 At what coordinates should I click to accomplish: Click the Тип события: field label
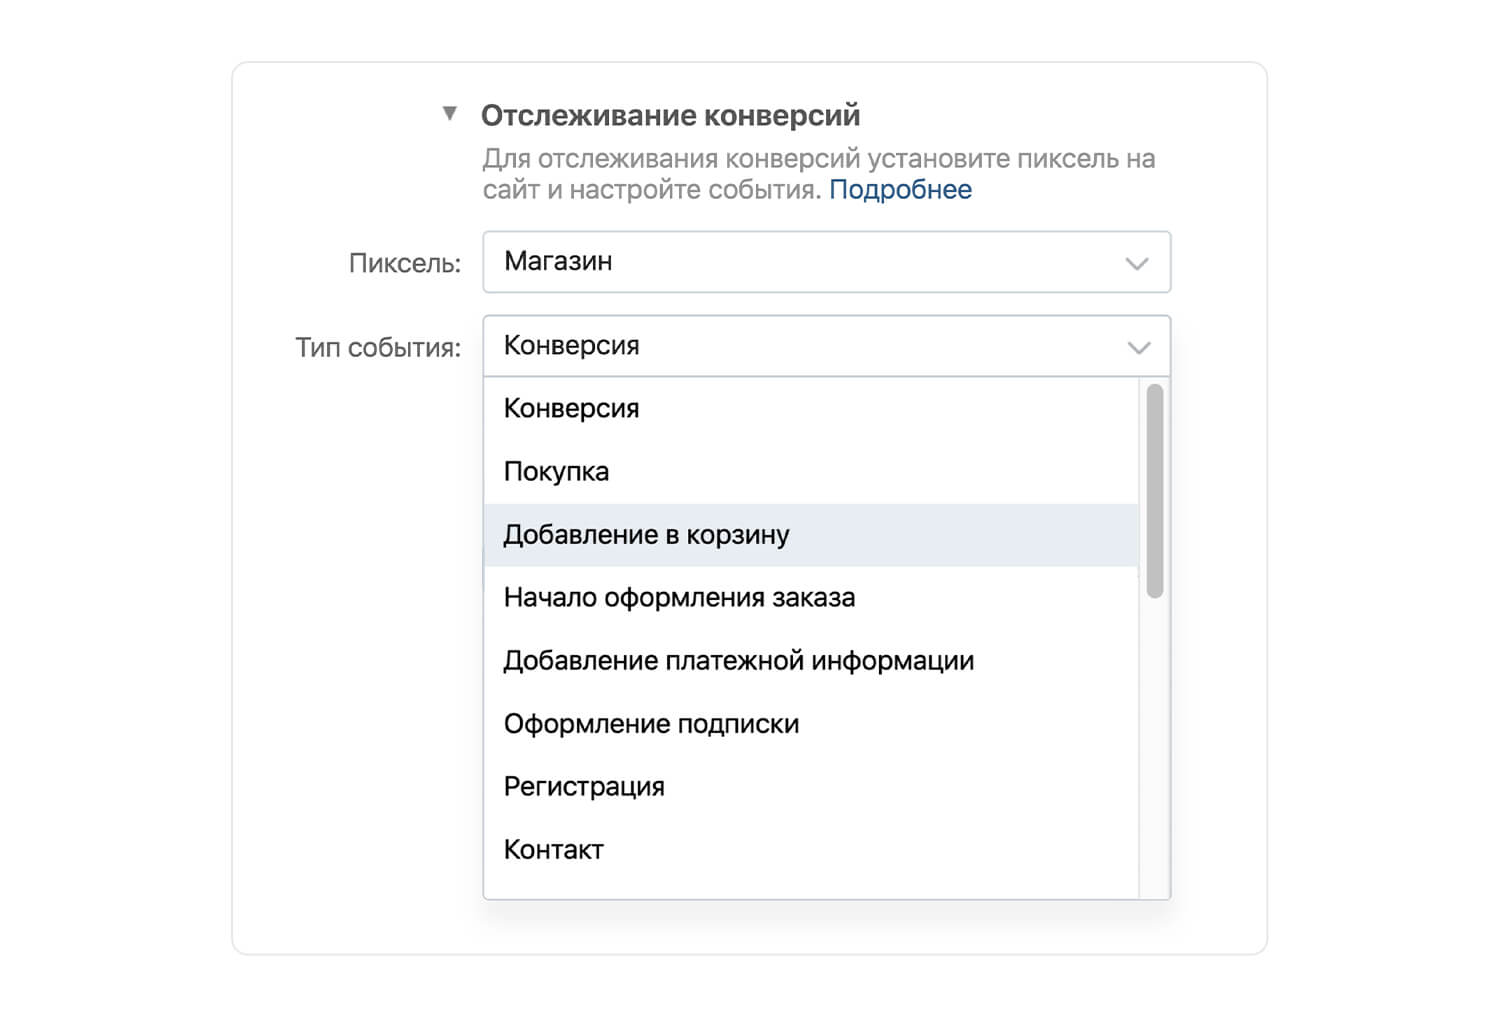point(378,348)
